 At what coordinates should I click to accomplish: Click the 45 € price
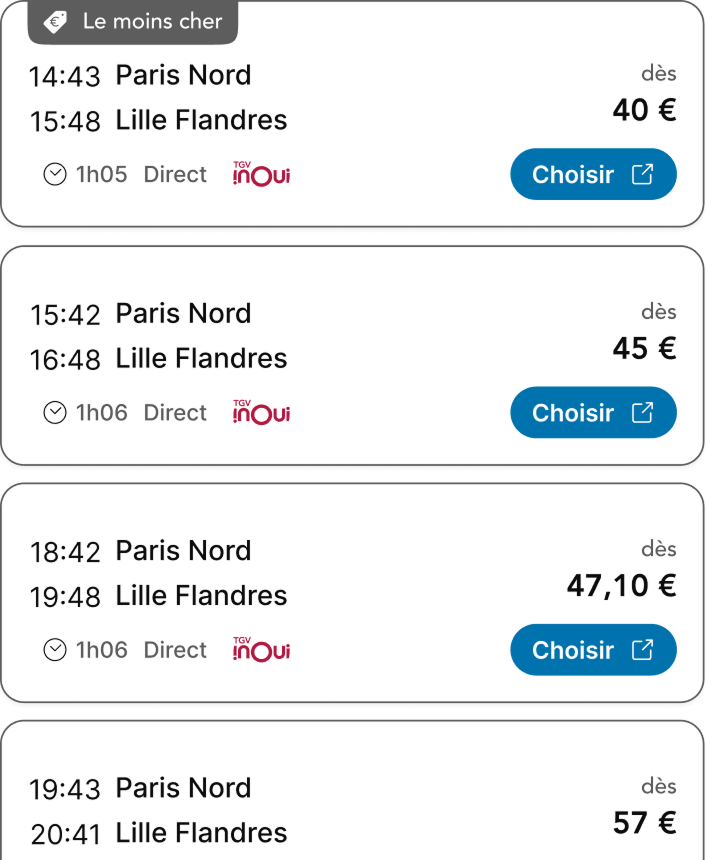pos(644,348)
